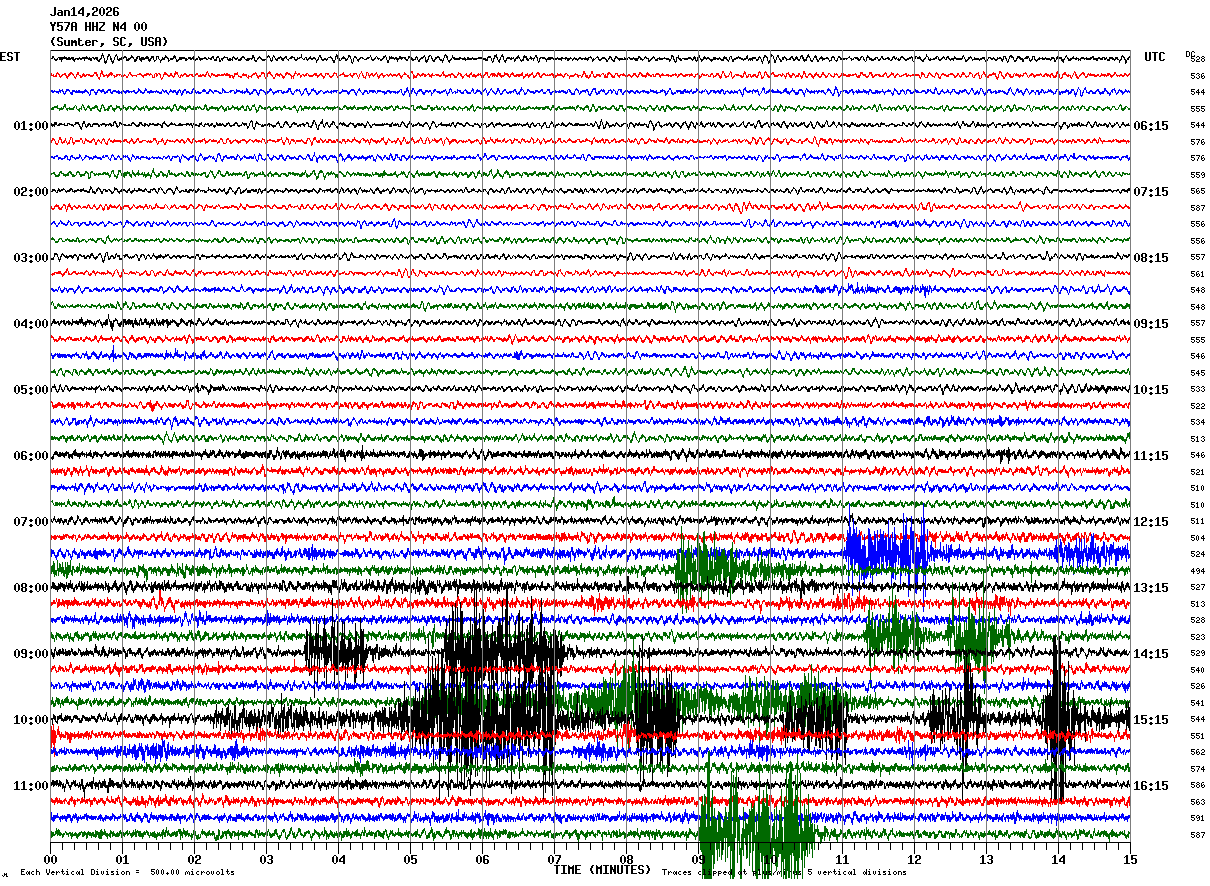
Task: Select the 04:00 EST time label
Action: pos(31,324)
